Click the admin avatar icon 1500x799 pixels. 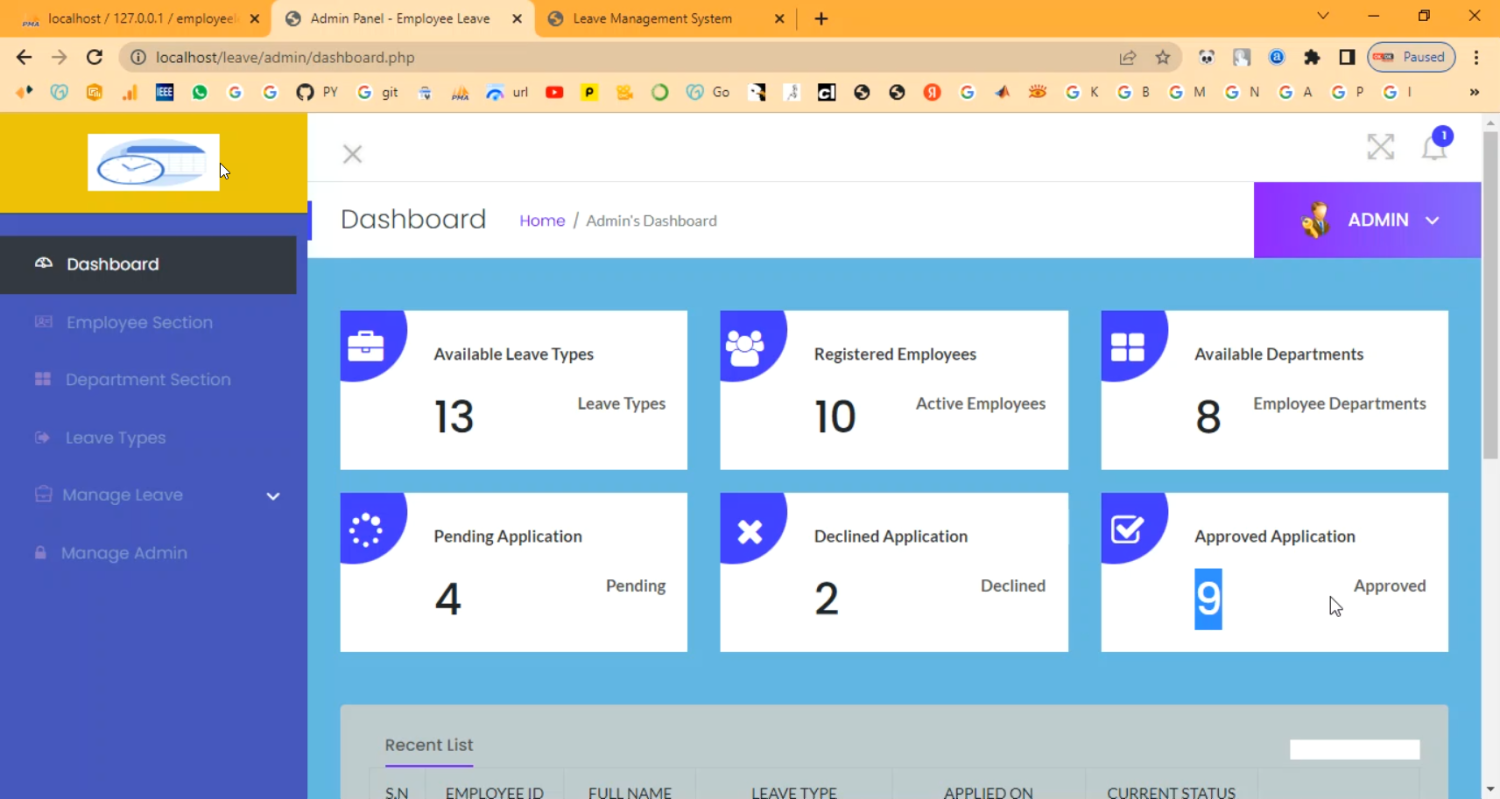tap(1315, 220)
